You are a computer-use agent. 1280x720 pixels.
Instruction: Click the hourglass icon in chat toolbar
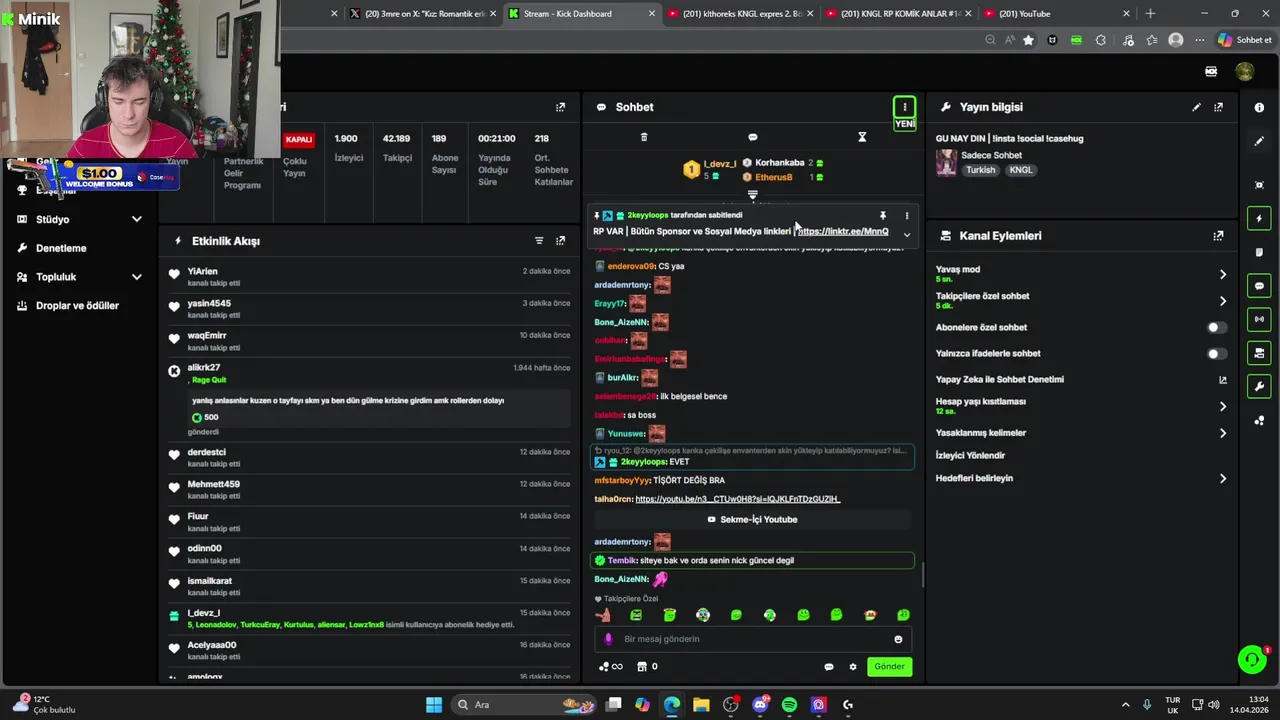tap(862, 137)
